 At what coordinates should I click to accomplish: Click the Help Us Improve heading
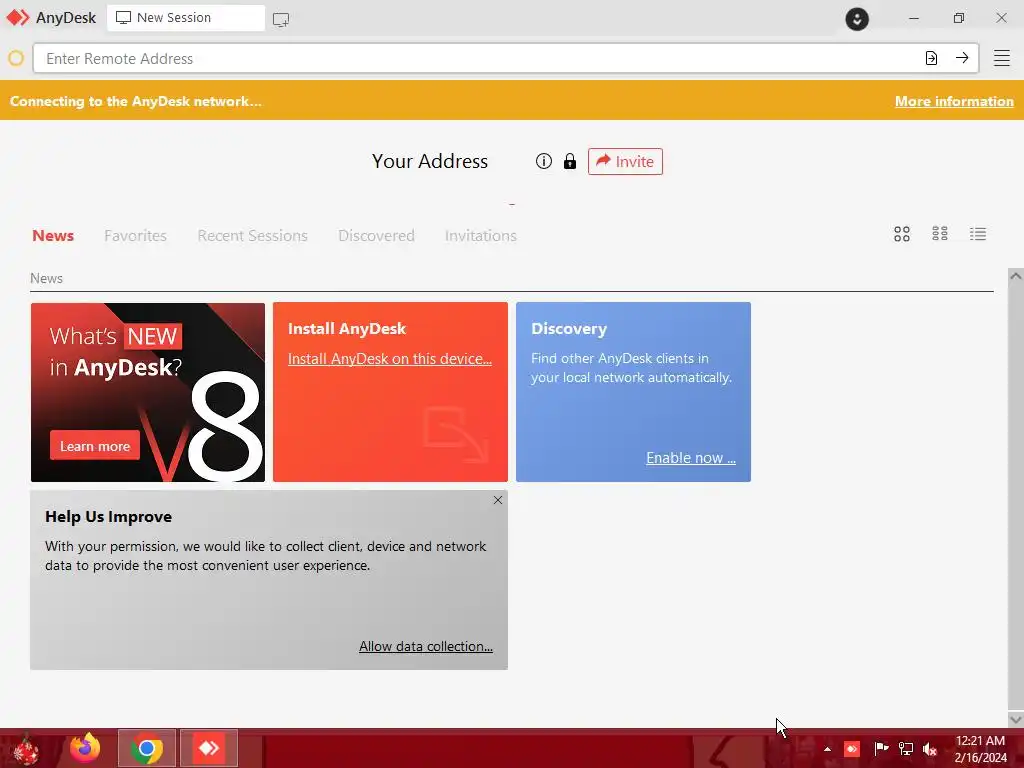pyautogui.click(x=108, y=517)
